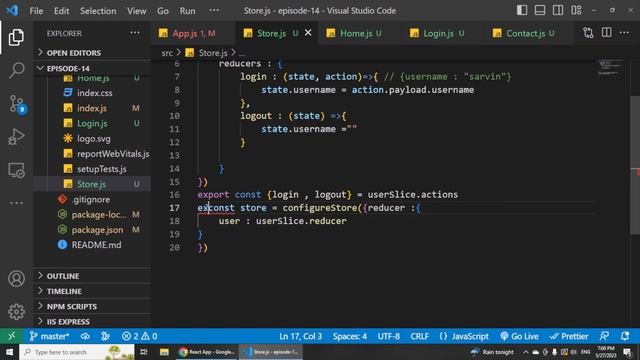Open Windows Start menu
The image size is (640, 360).
pyautogui.click(x=9, y=352)
